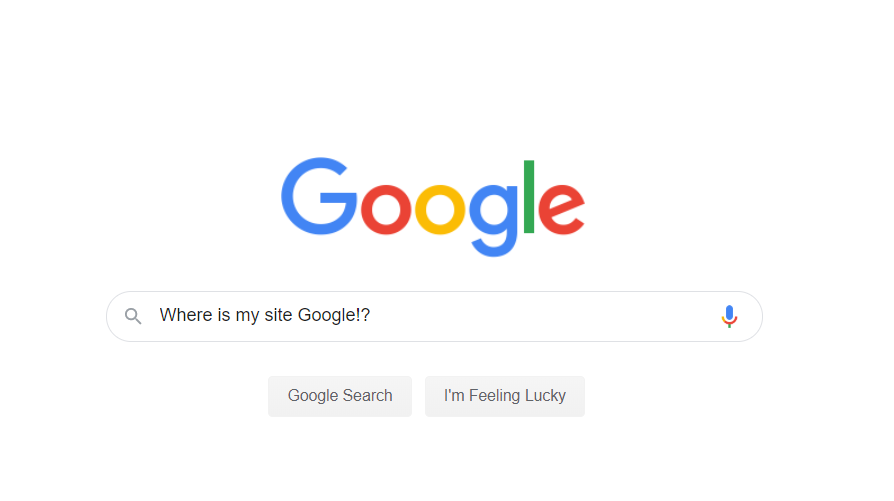Click the magnifying glass search icon

133,316
